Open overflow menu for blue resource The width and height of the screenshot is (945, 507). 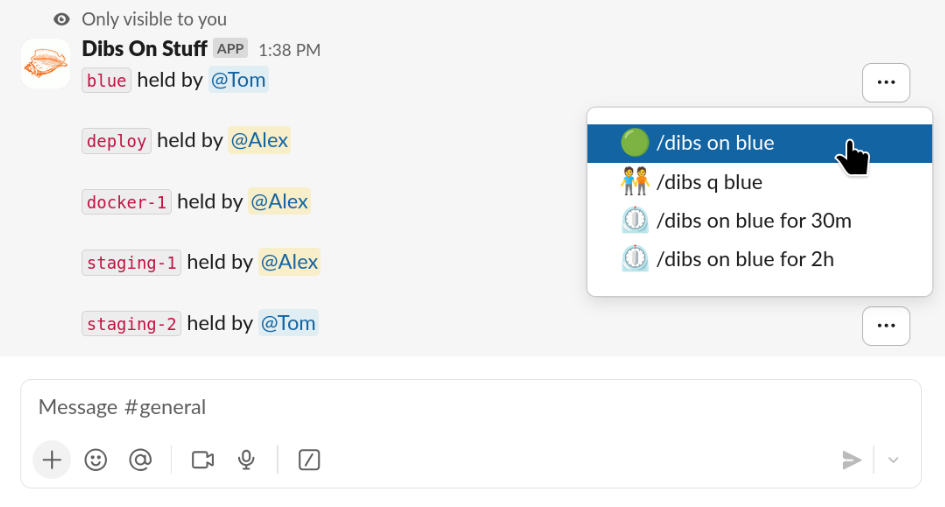coord(886,83)
